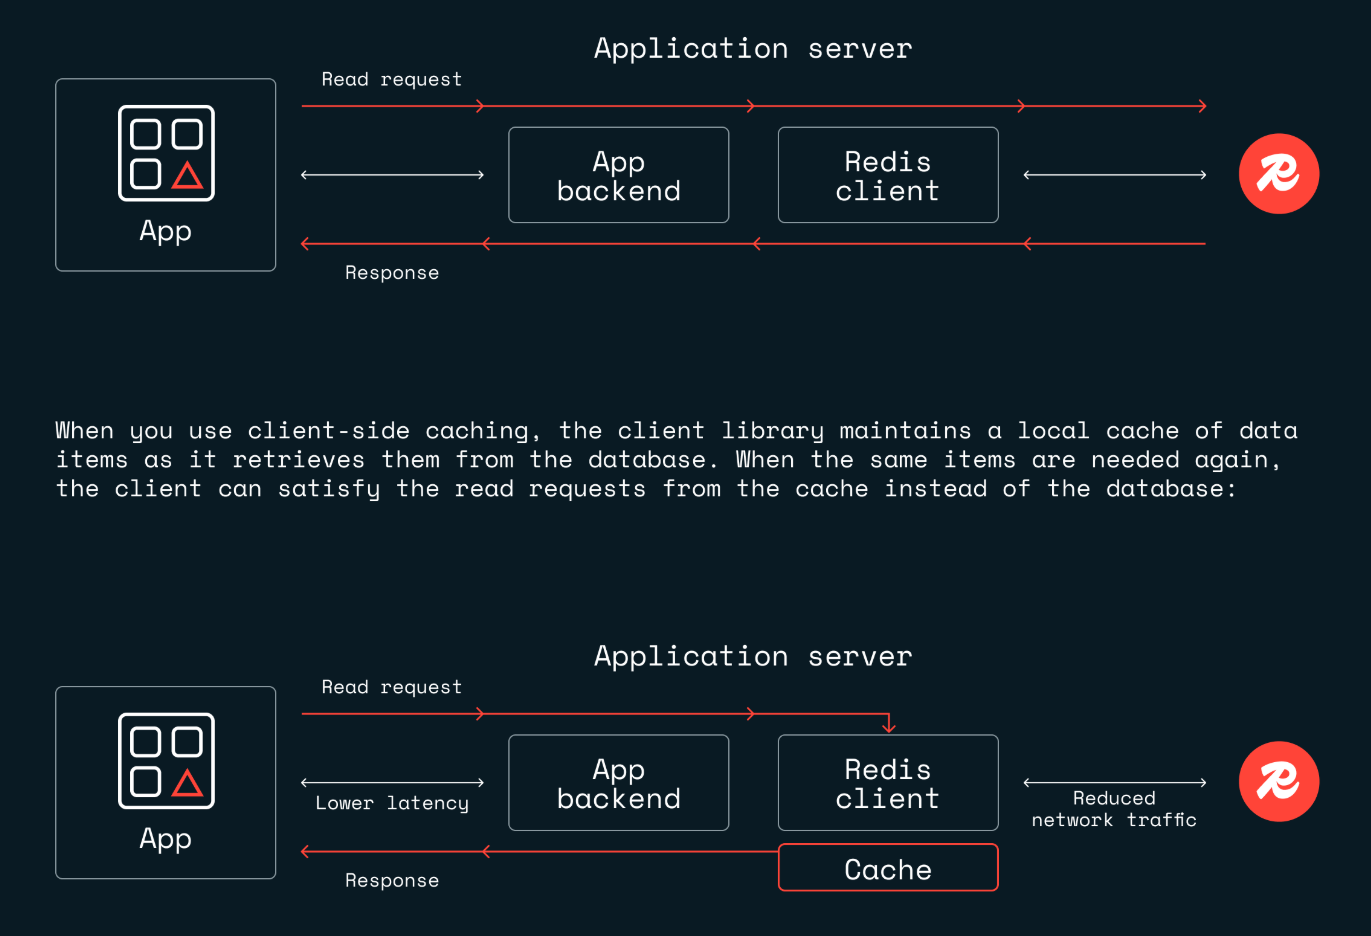Screen dimensions: 1371x936
Task: Click the paragraph starting 'When you use client-side caching'
Action: point(677,460)
